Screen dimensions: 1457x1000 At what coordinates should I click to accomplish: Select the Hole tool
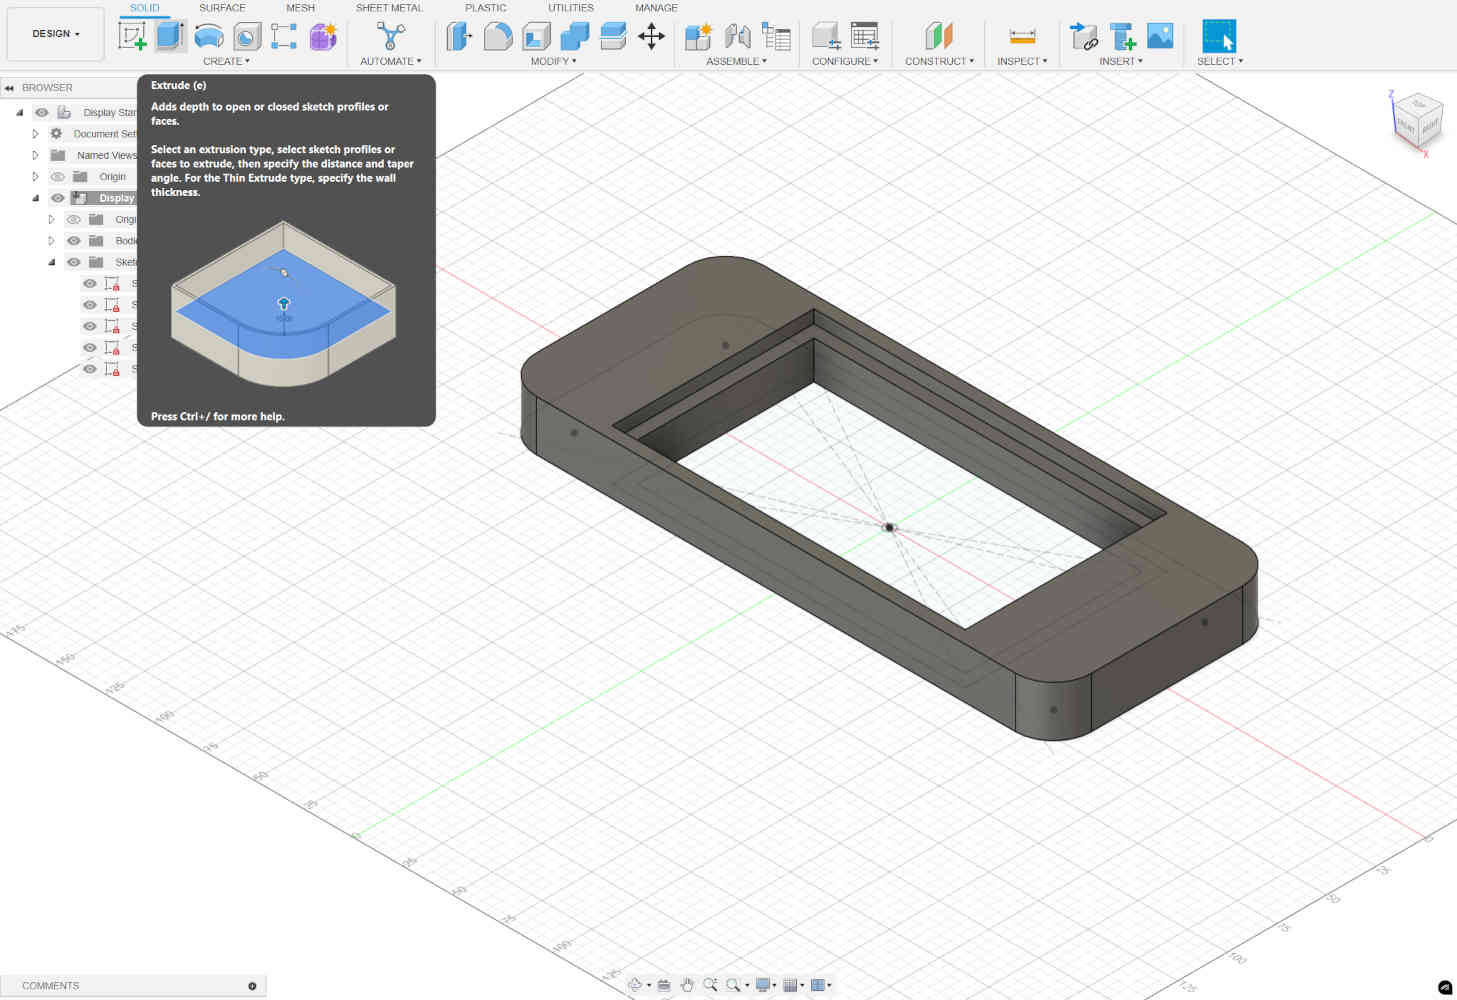coord(246,37)
